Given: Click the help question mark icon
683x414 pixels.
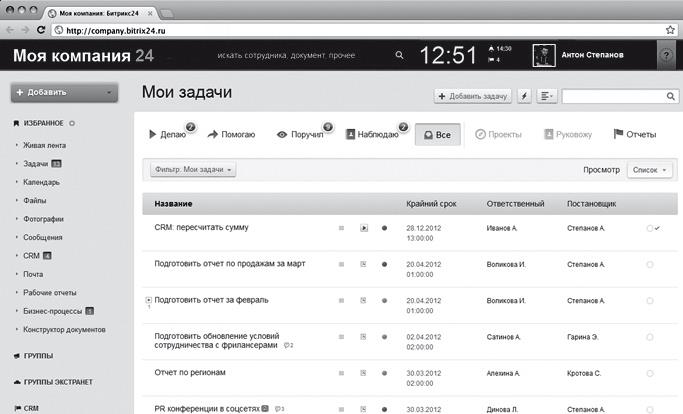Looking at the screenshot, I should click(x=663, y=55).
